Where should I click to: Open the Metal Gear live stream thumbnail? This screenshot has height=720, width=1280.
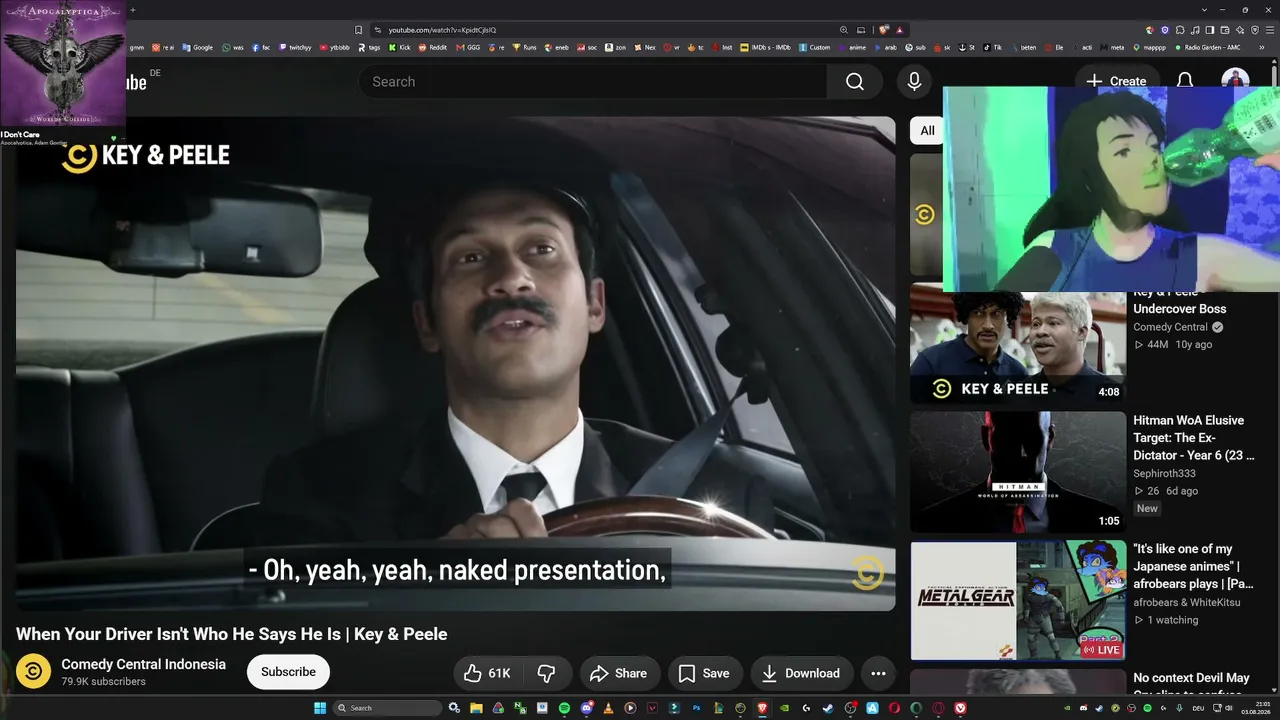click(x=1017, y=600)
